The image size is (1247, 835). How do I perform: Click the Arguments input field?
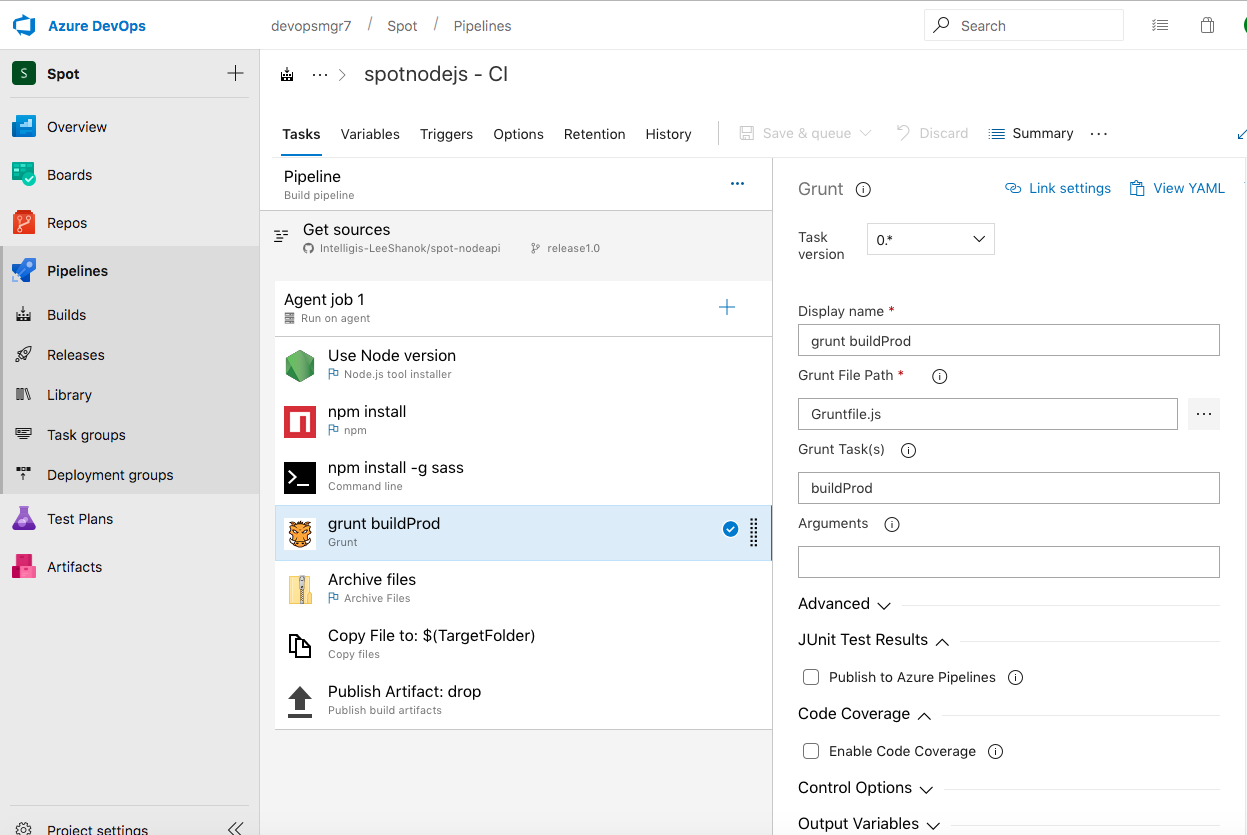[1008, 562]
